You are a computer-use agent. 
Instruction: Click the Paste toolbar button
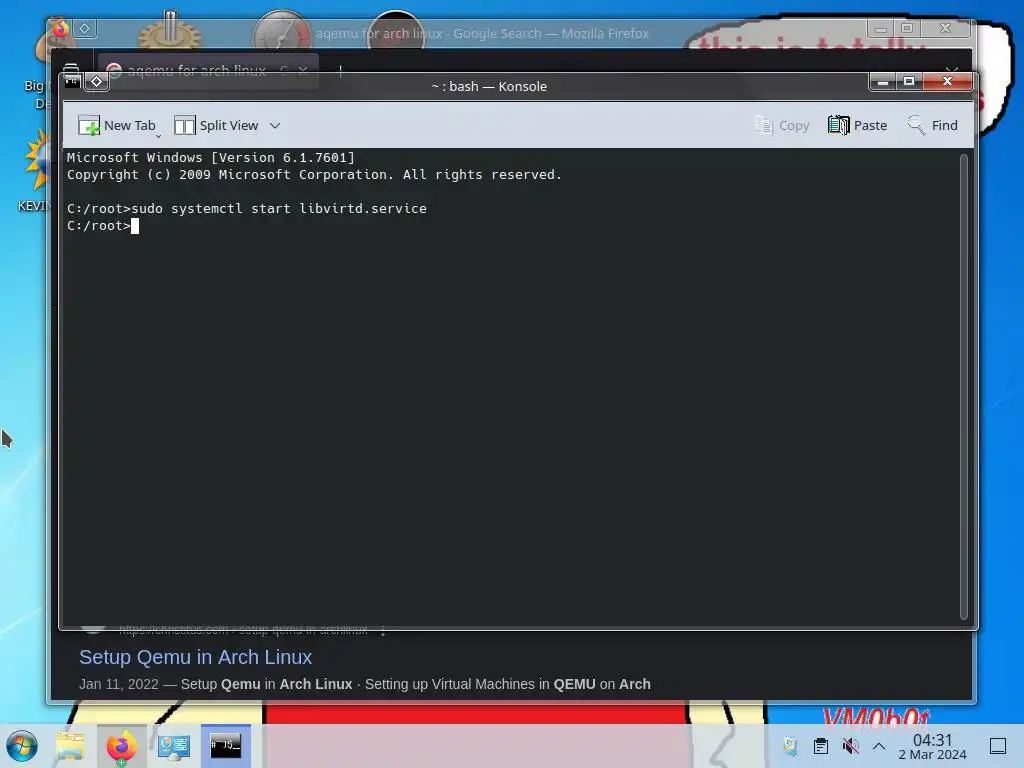[x=857, y=125]
